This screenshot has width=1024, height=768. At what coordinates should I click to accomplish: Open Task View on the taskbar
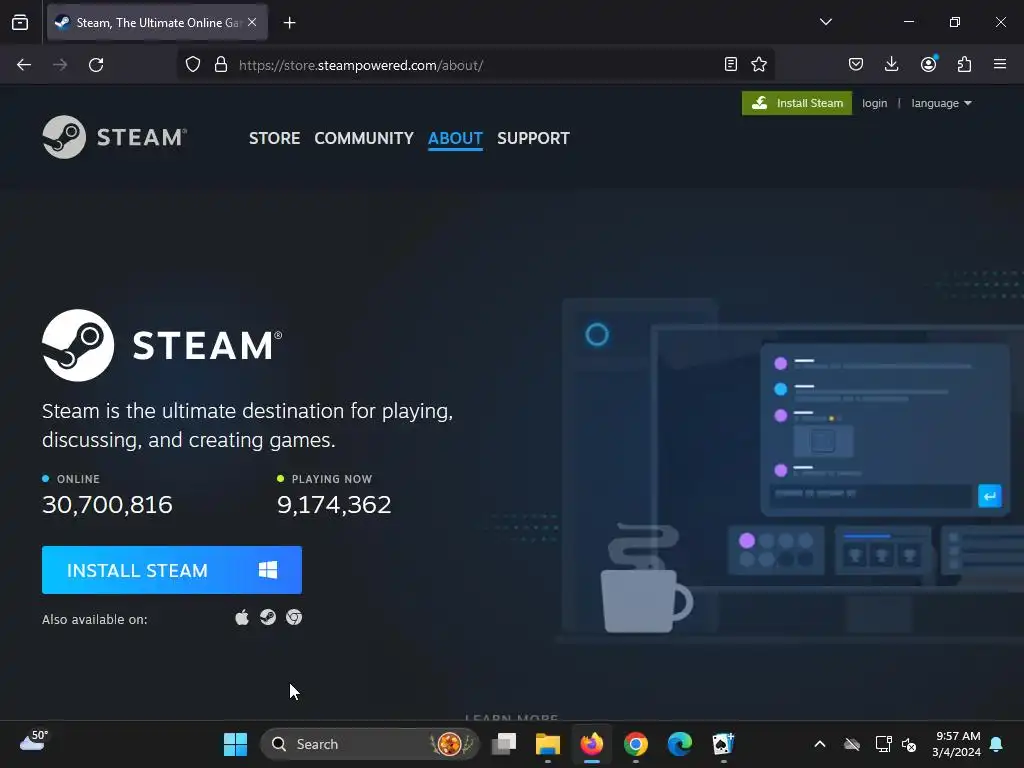click(504, 744)
